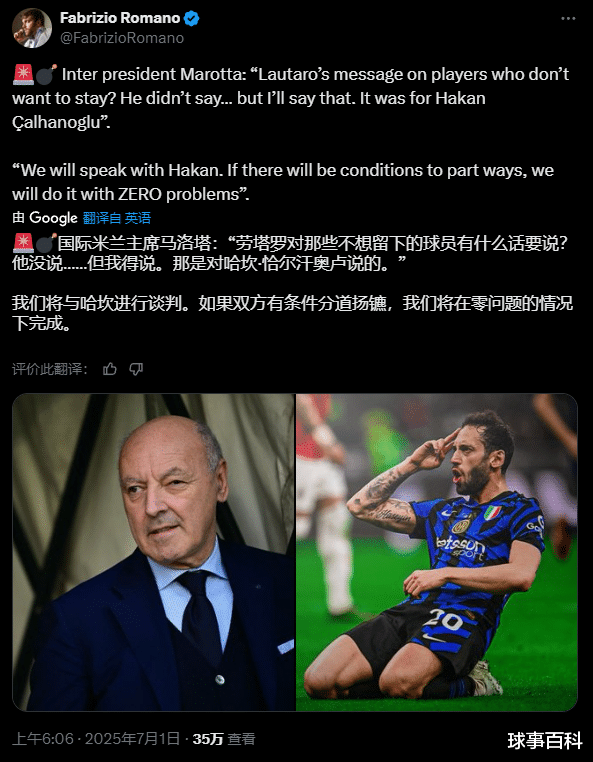Open the three-dot more options menu
593x762 pixels.
568,18
